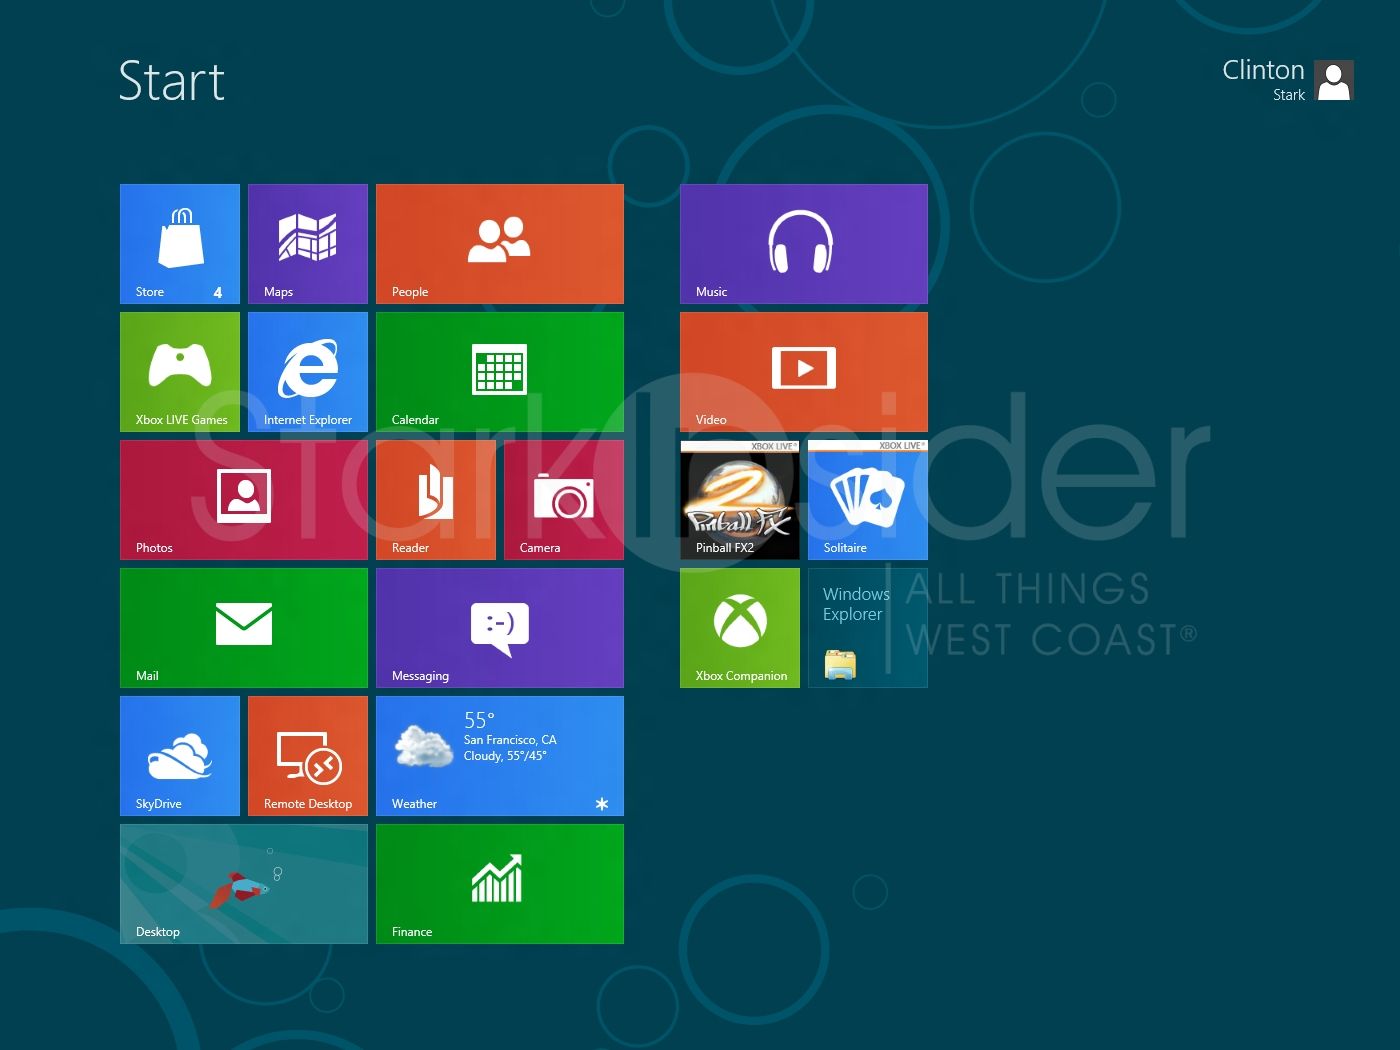The image size is (1400, 1050).
Task: Open the People tile
Action: (499, 243)
